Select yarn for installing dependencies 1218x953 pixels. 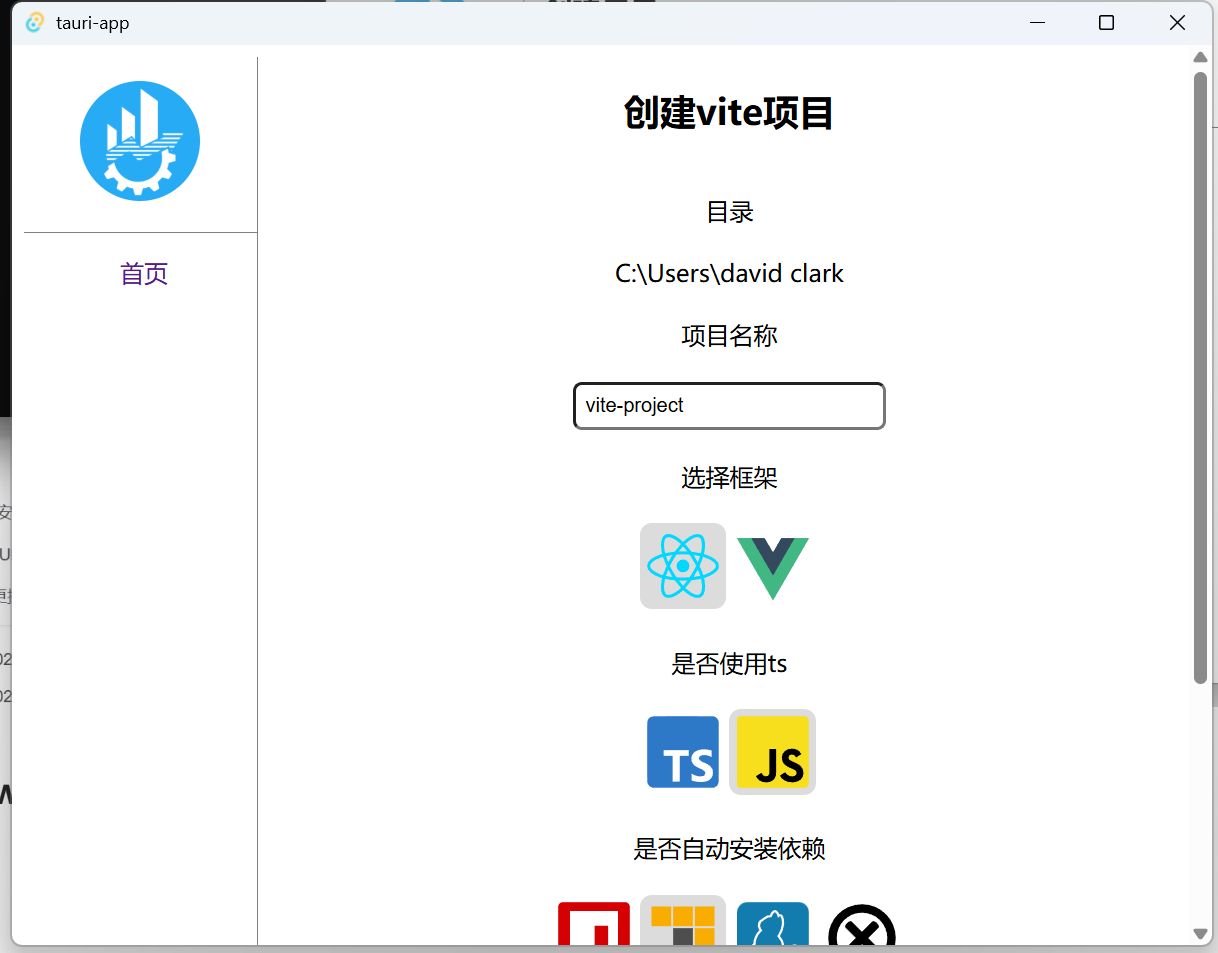point(773,924)
